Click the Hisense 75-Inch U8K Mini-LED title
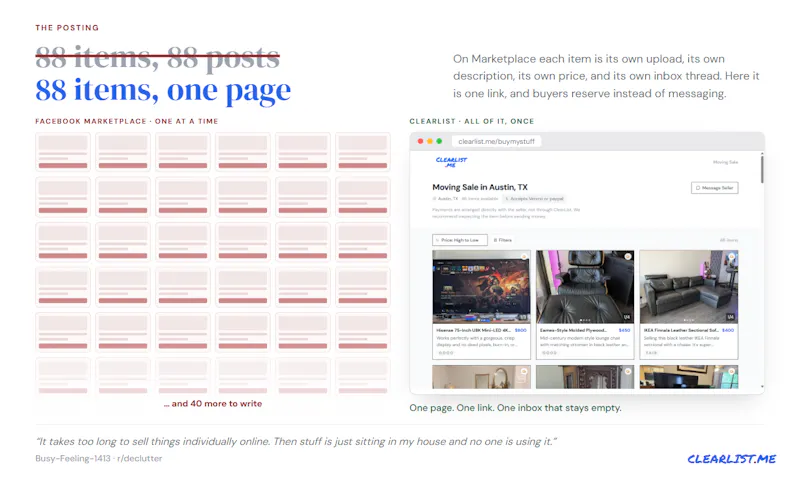 (474, 330)
